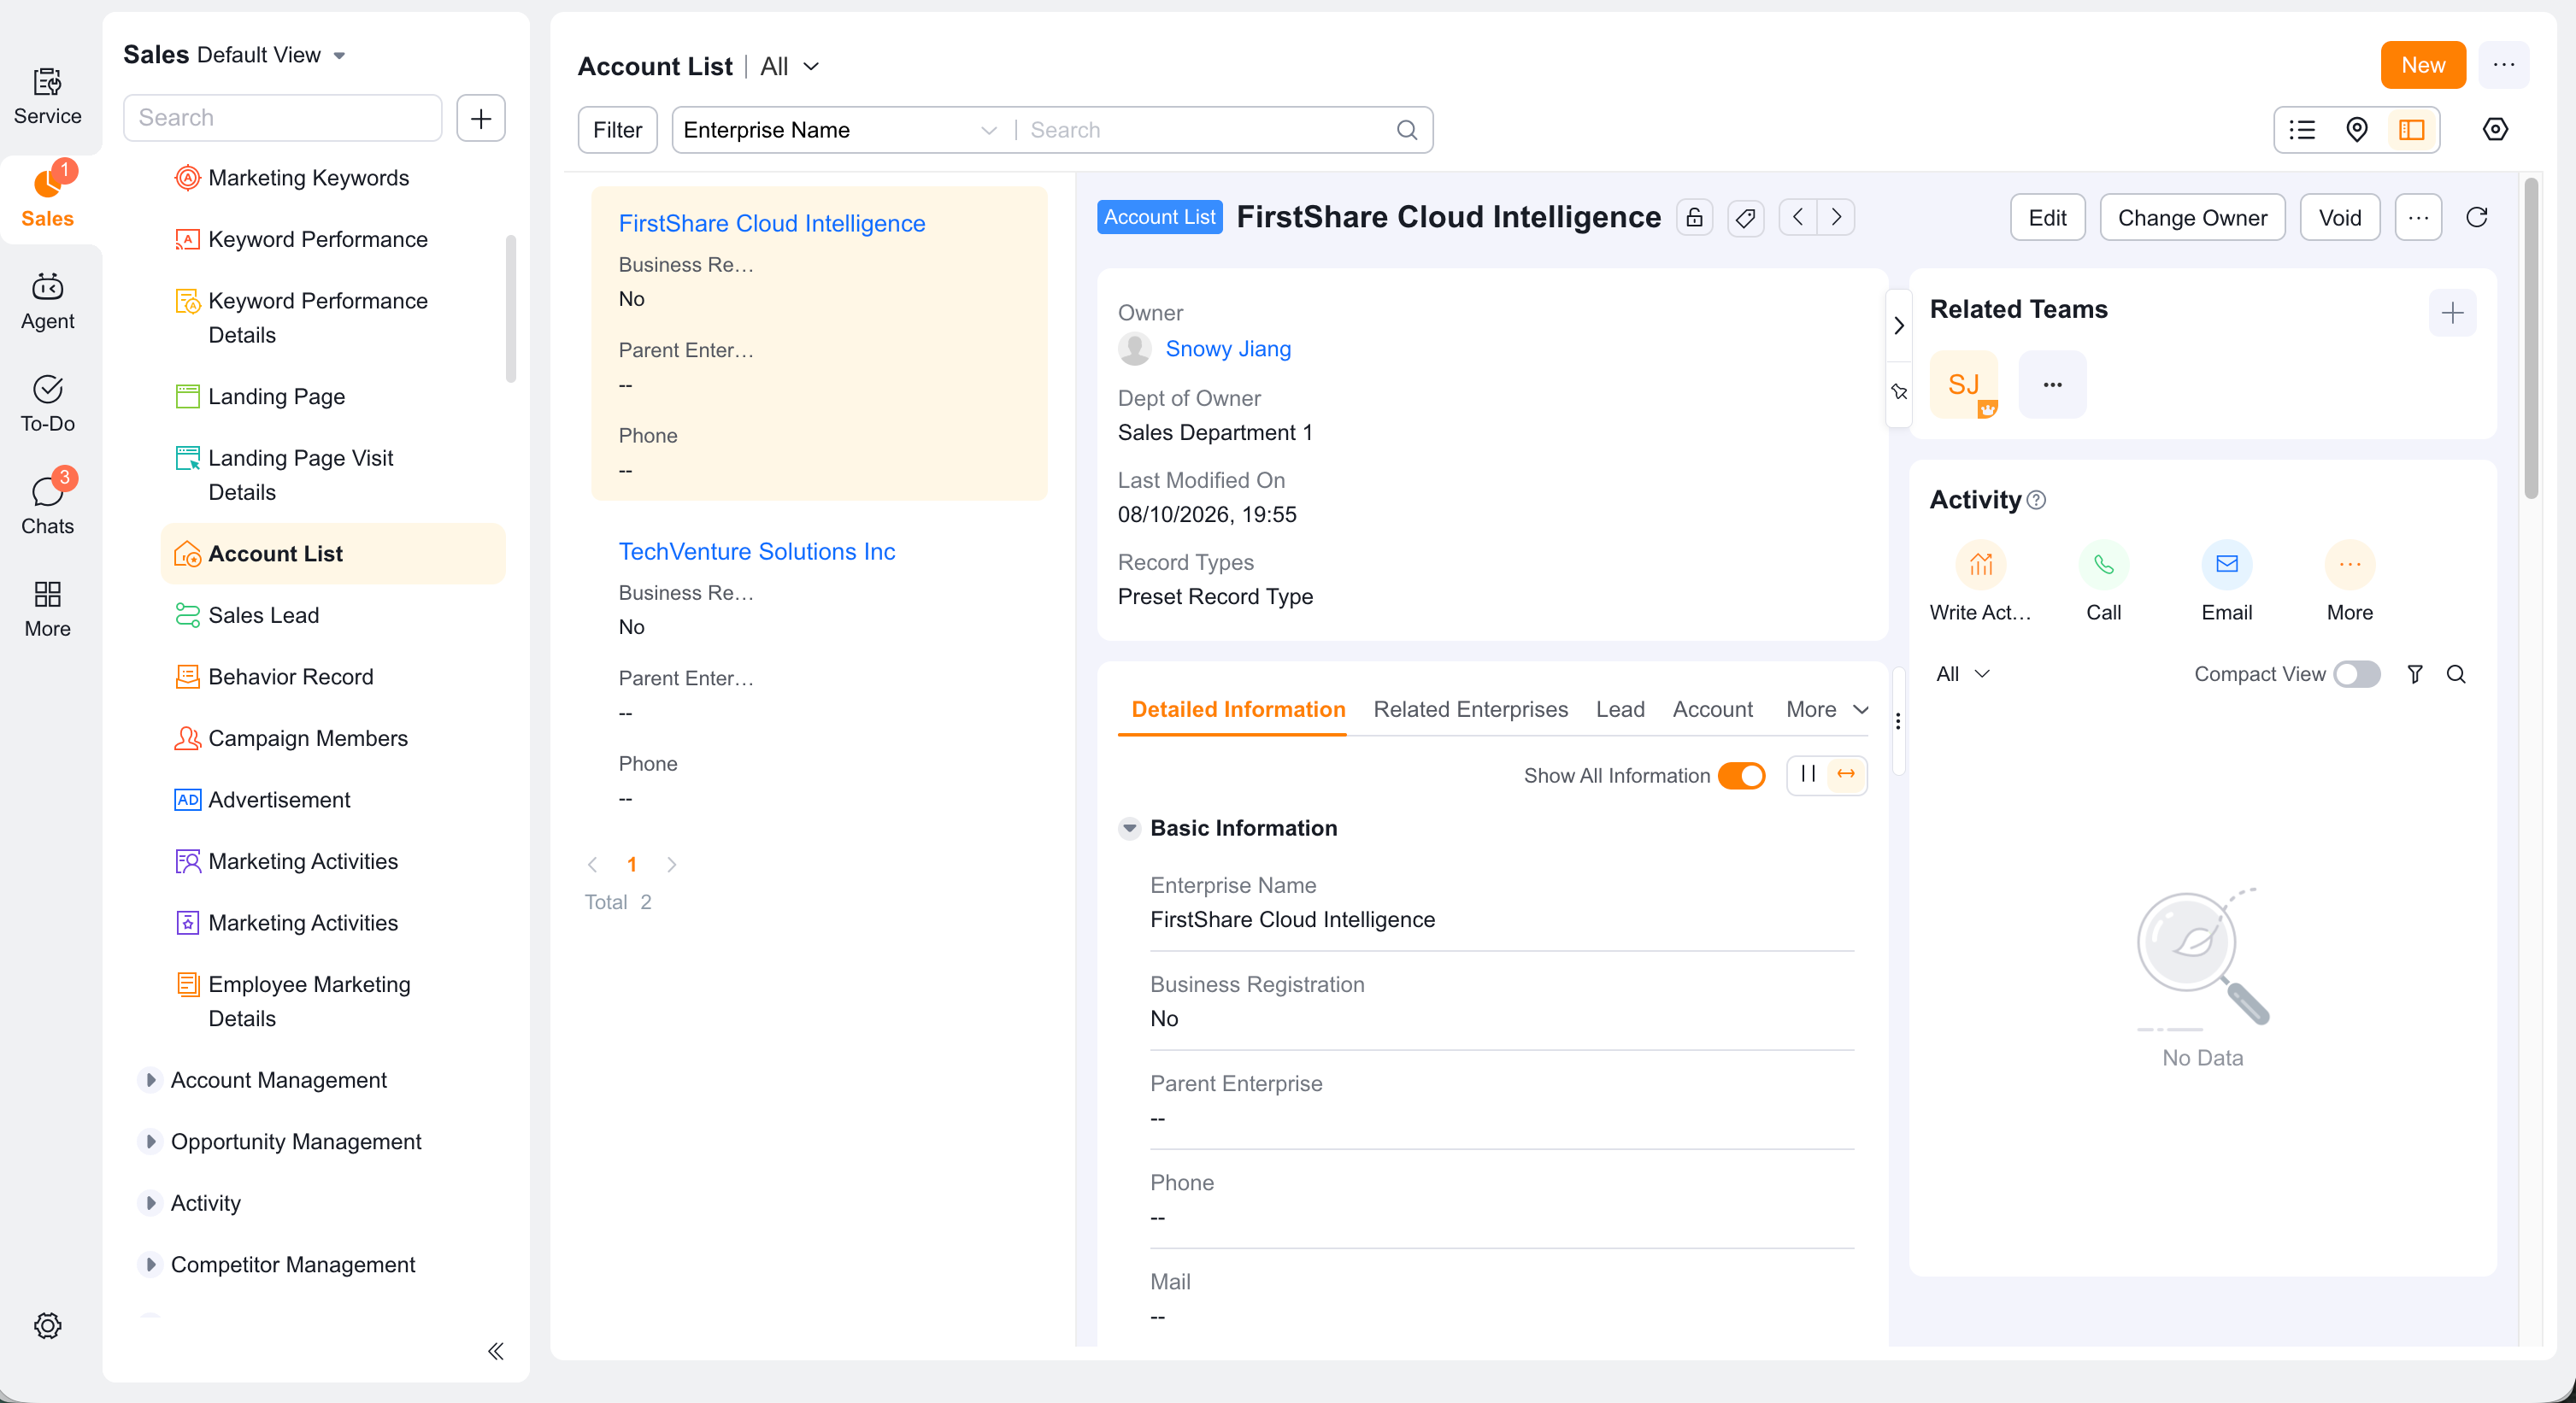Click the orange New button

(x=2422, y=65)
